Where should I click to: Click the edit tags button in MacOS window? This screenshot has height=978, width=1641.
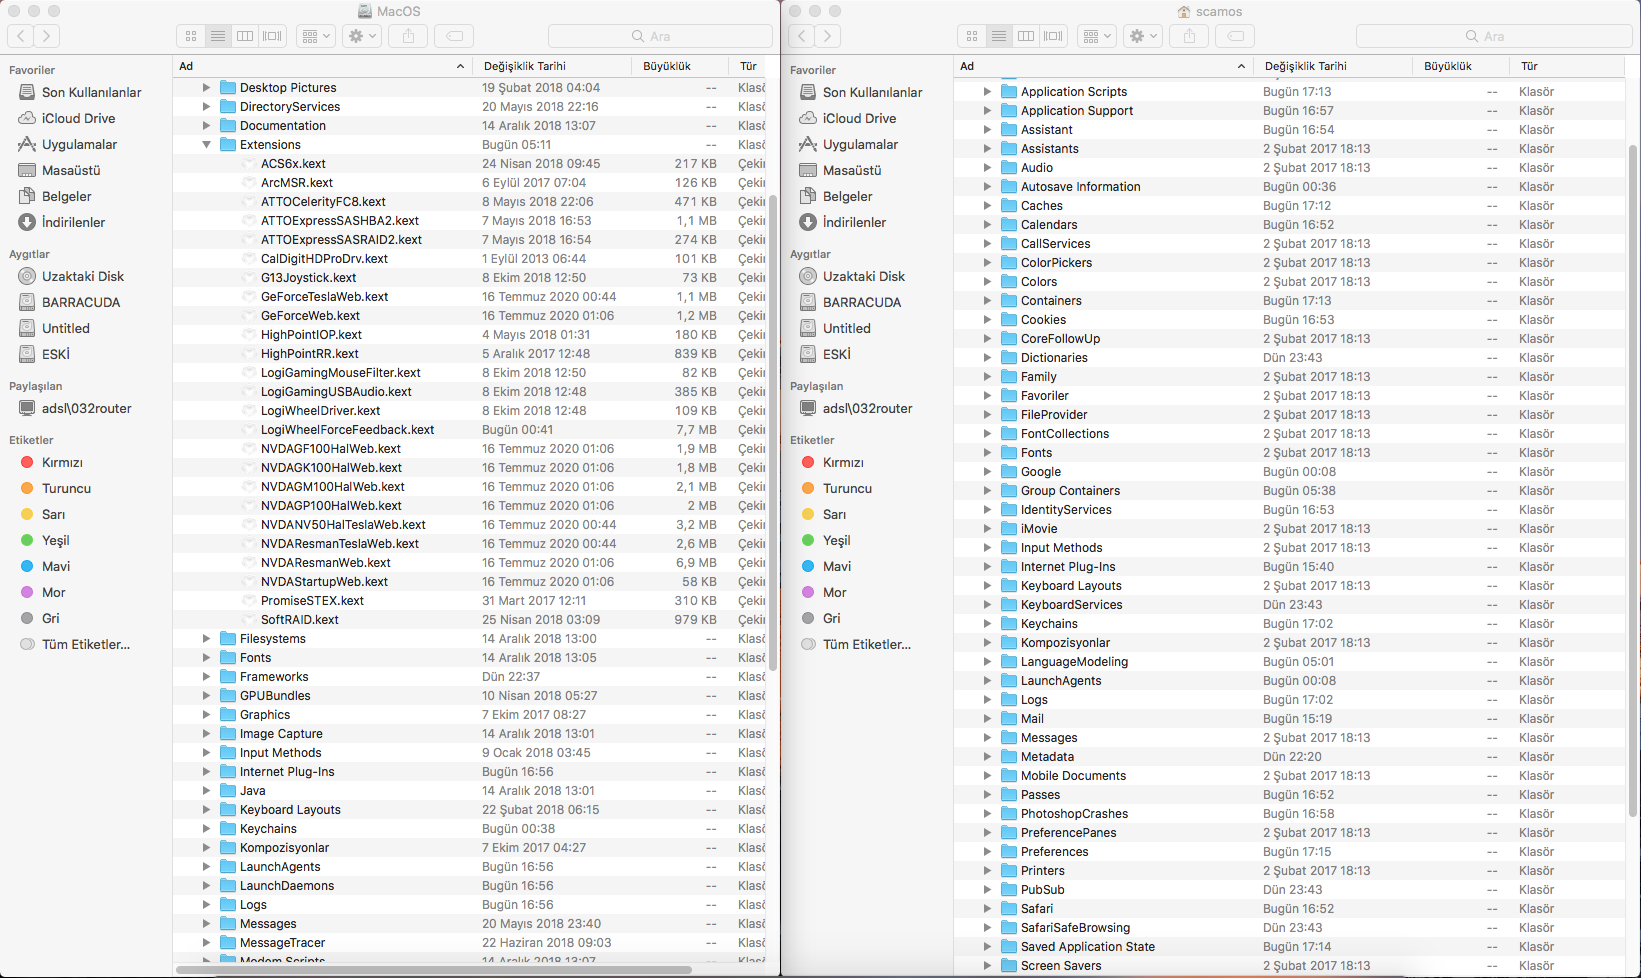pyautogui.click(x=454, y=36)
